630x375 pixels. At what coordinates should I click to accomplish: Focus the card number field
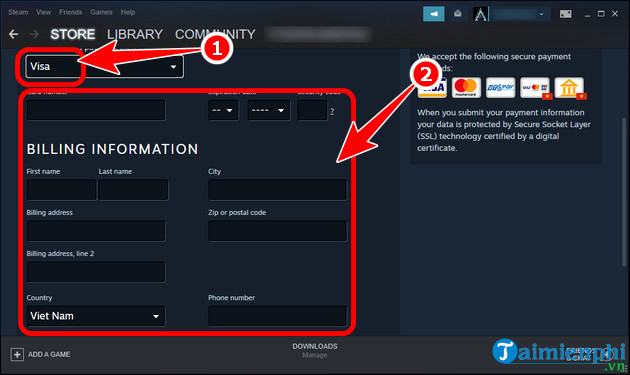click(96, 110)
